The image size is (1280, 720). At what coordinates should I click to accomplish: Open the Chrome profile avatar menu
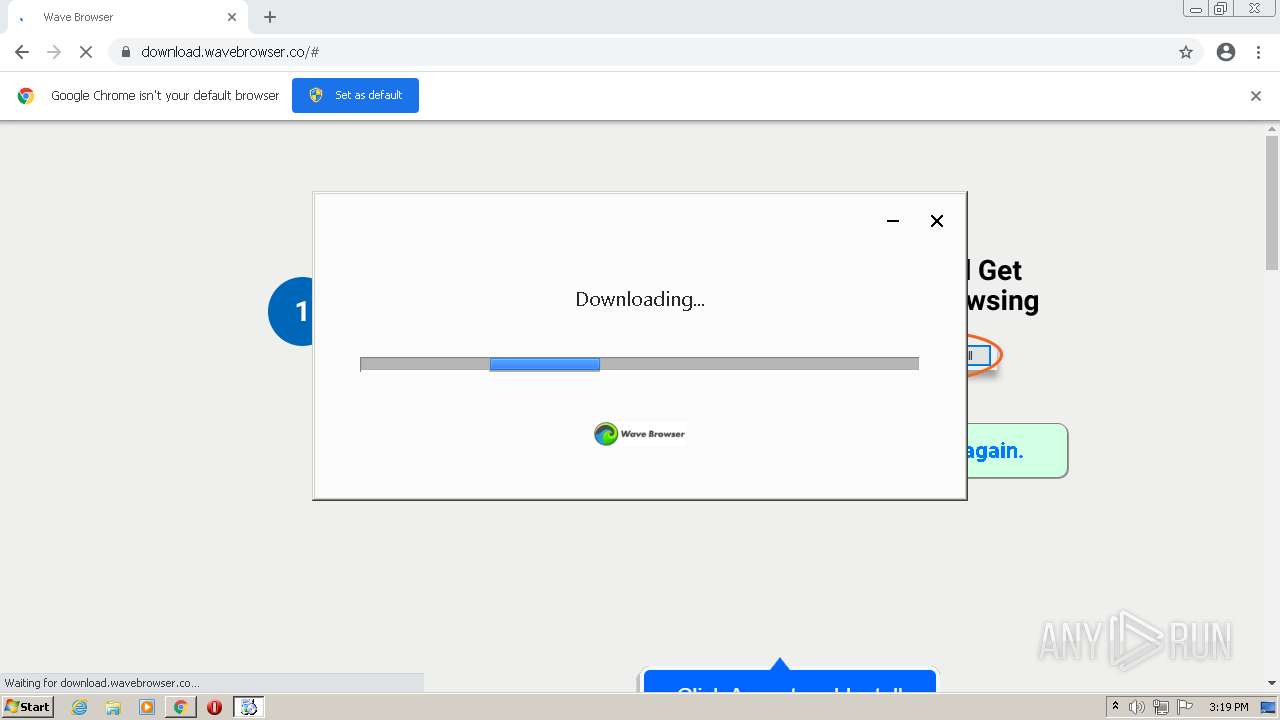(1226, 52)
